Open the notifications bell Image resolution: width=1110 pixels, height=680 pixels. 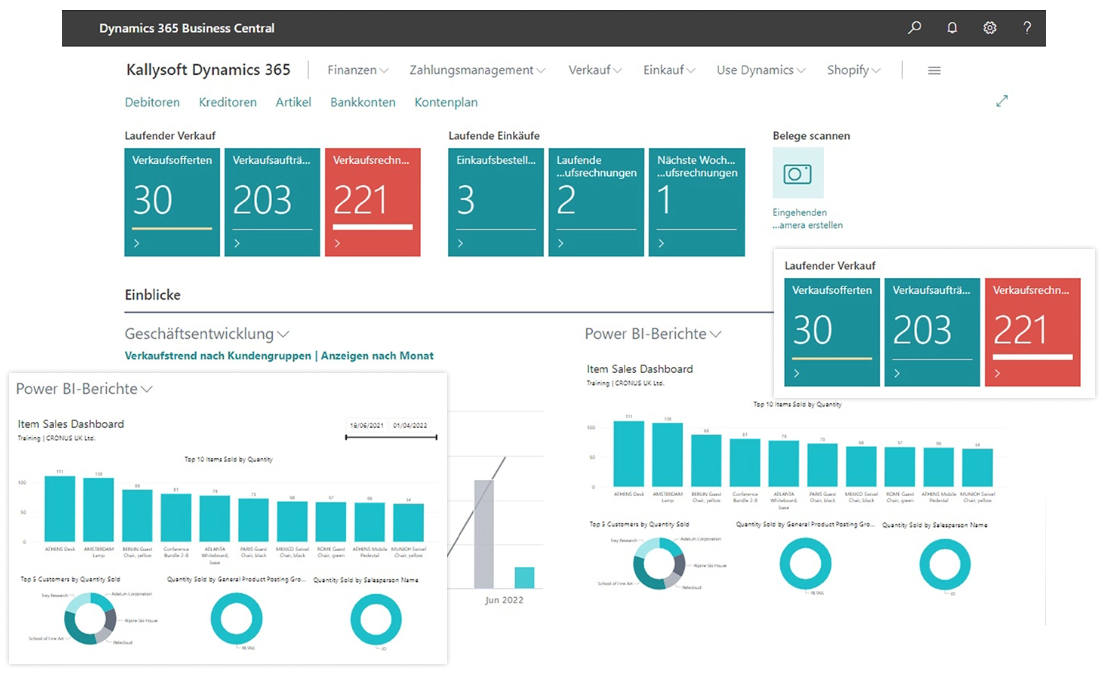coord(952,28)
